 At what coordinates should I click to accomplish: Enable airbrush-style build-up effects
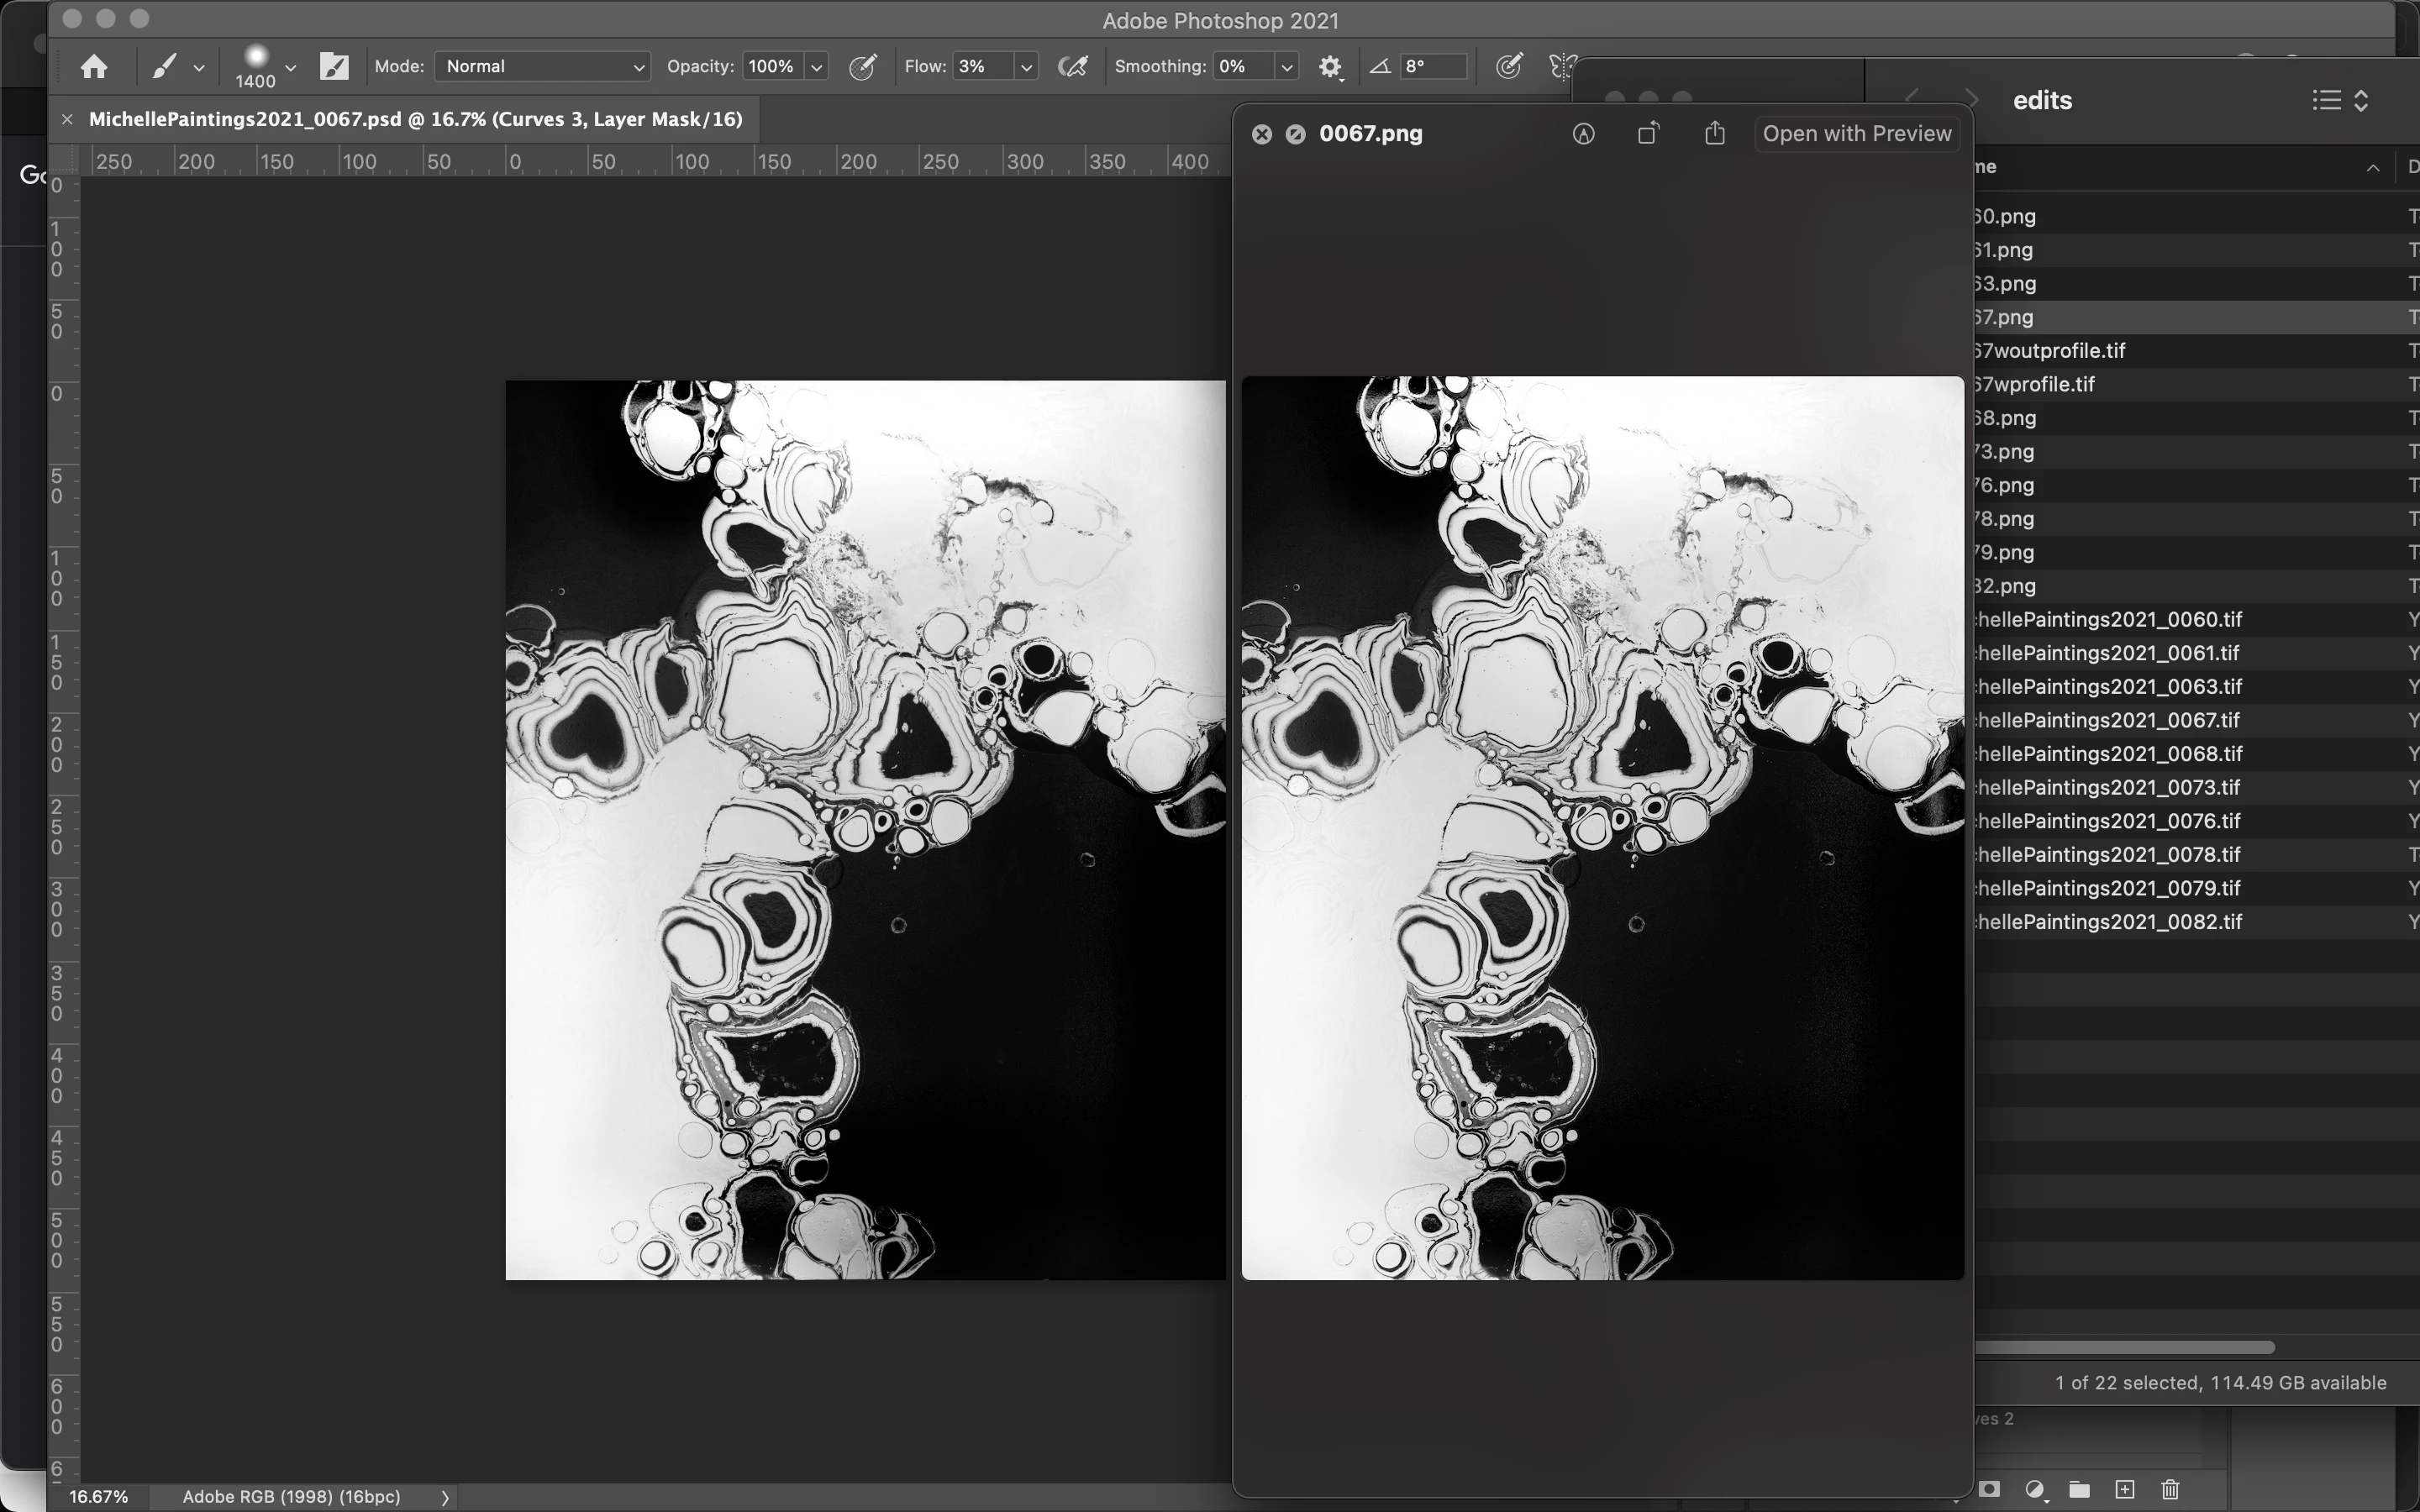(1073, 67)
